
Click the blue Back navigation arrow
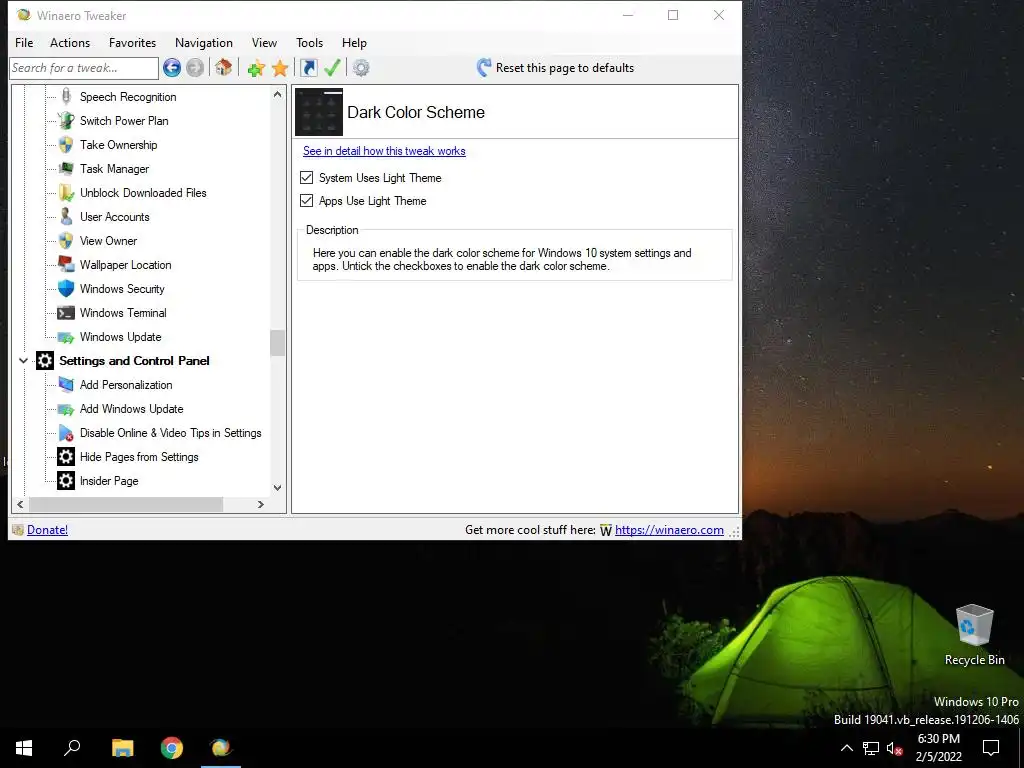tap(172, 67)
